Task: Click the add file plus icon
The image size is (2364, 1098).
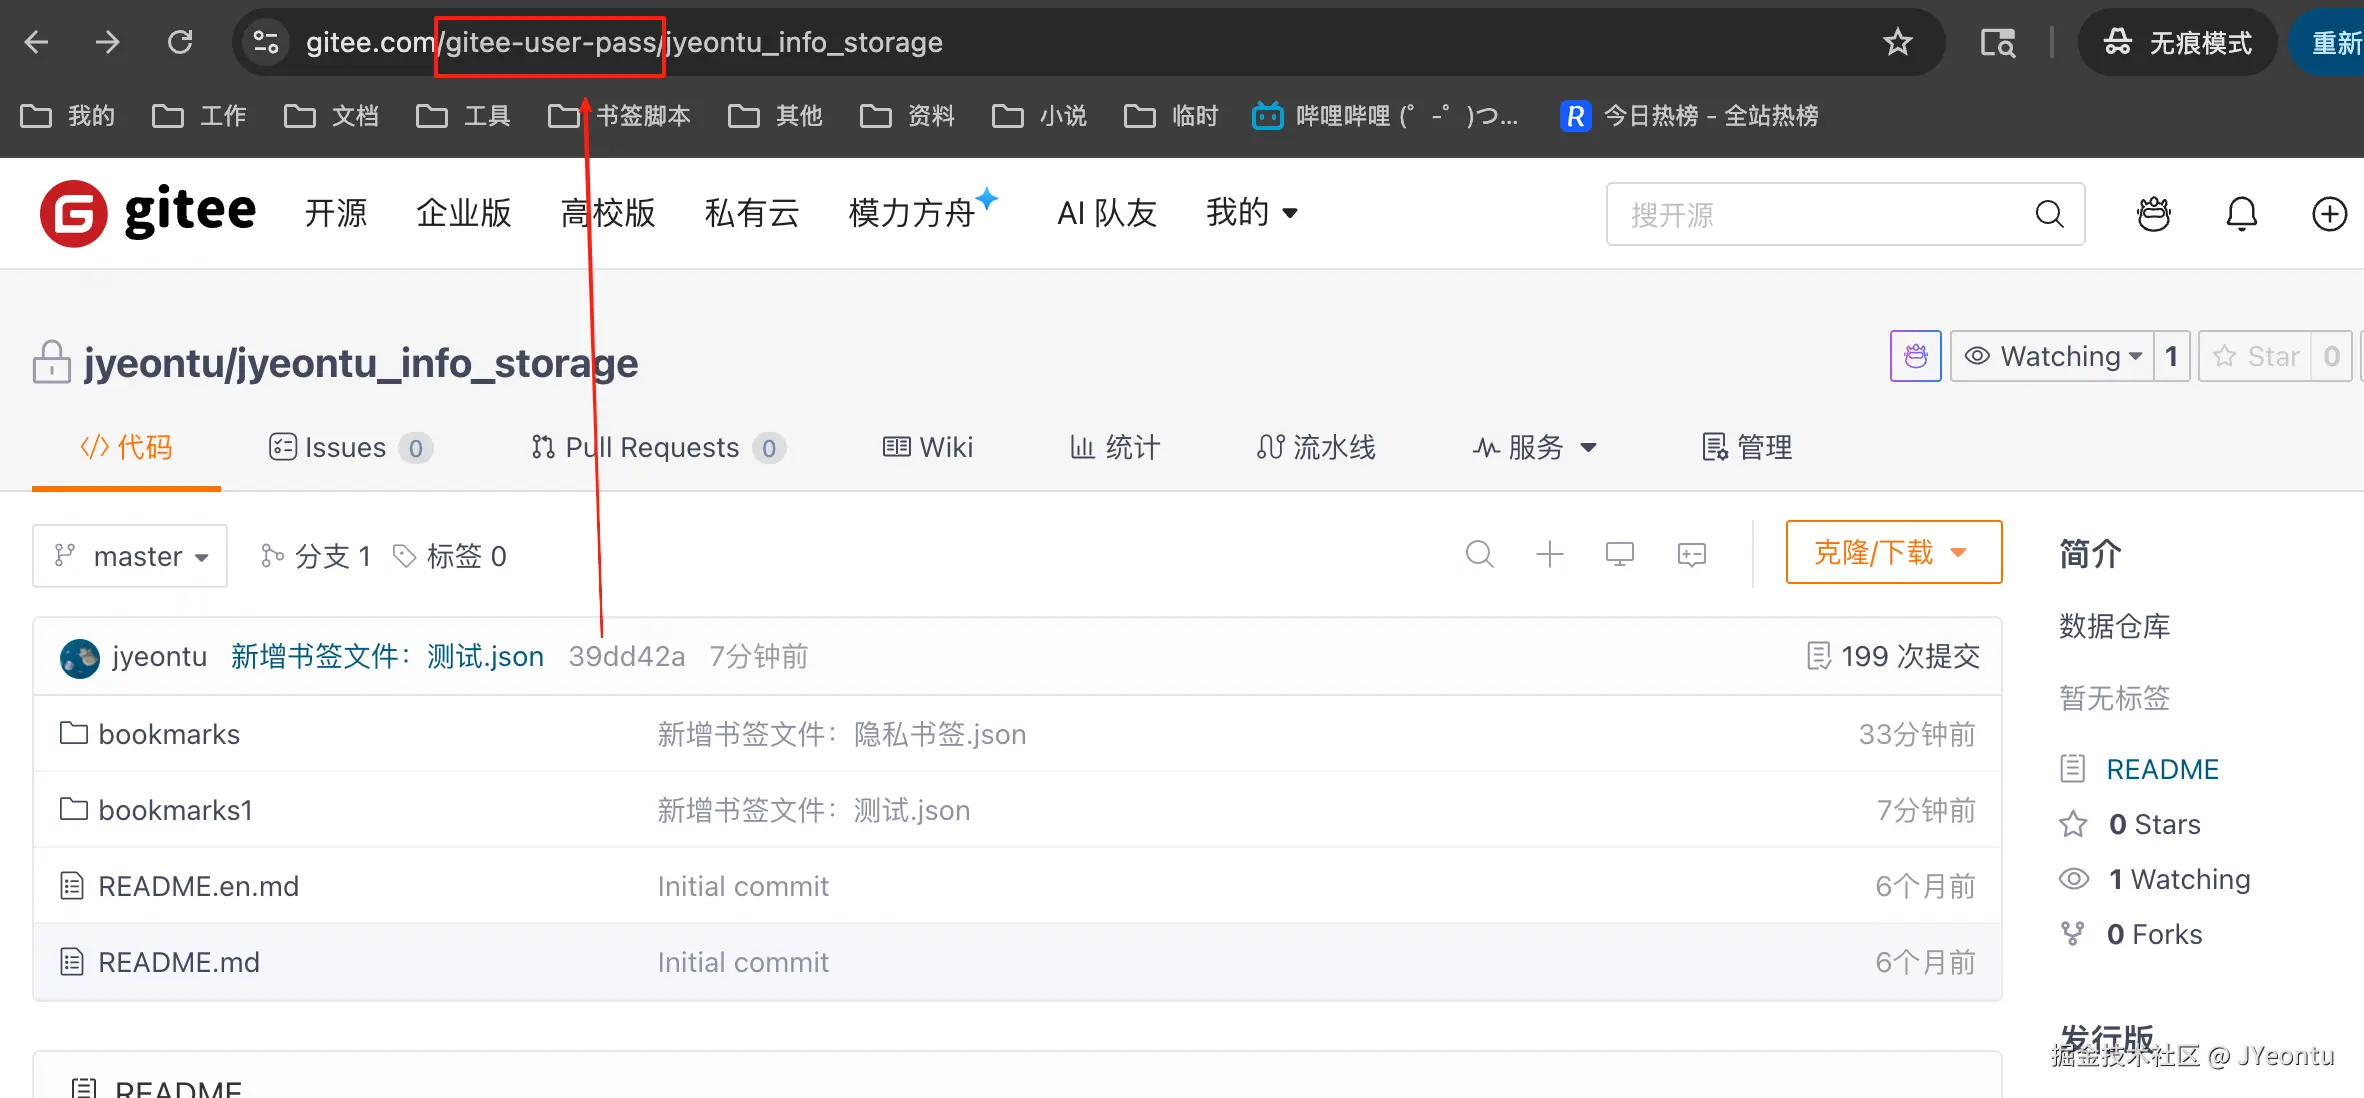Action: [1549, 554]
